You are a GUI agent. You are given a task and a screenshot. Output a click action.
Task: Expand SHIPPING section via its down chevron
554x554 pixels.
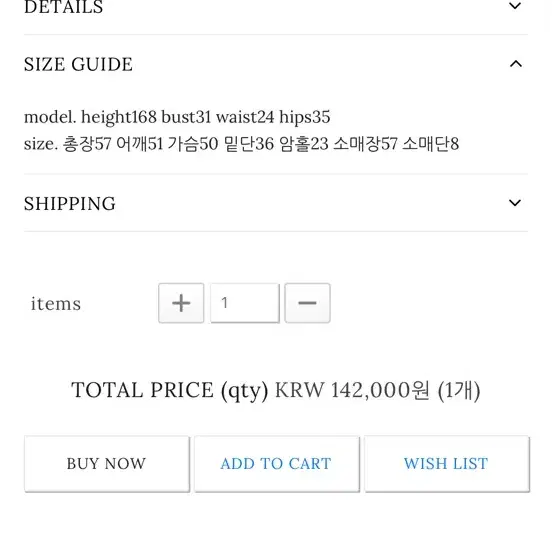[x=515, y=203]
